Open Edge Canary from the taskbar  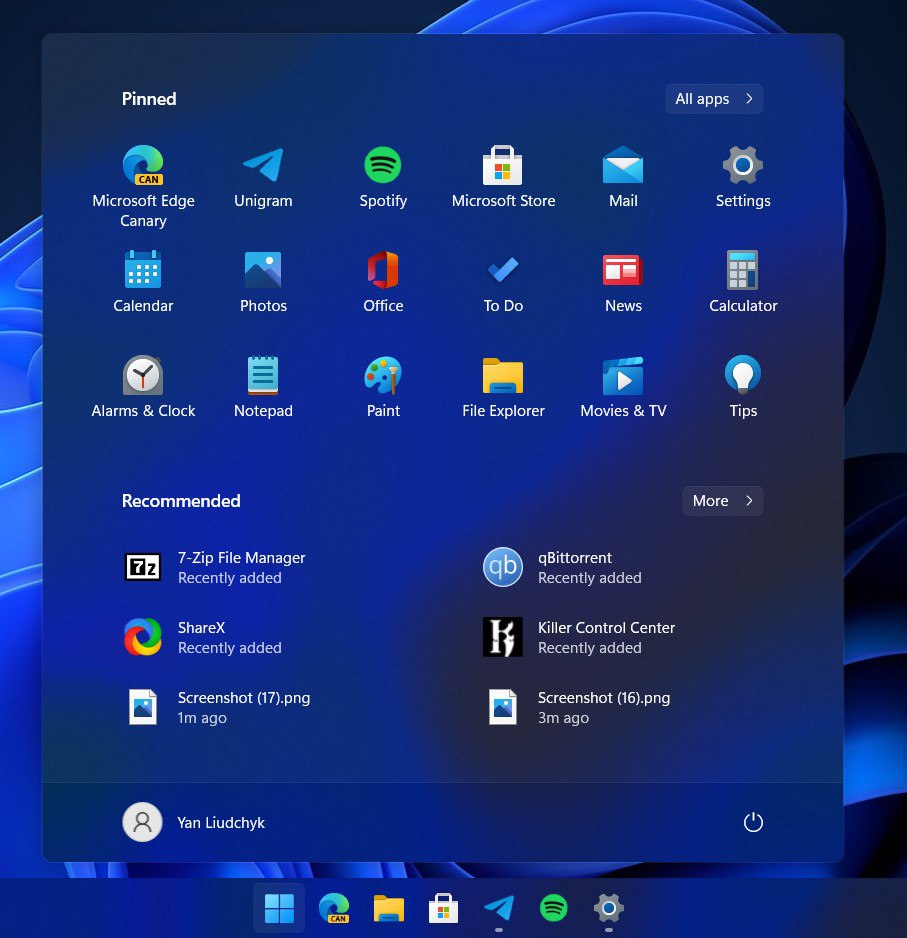tap(334, 908)
